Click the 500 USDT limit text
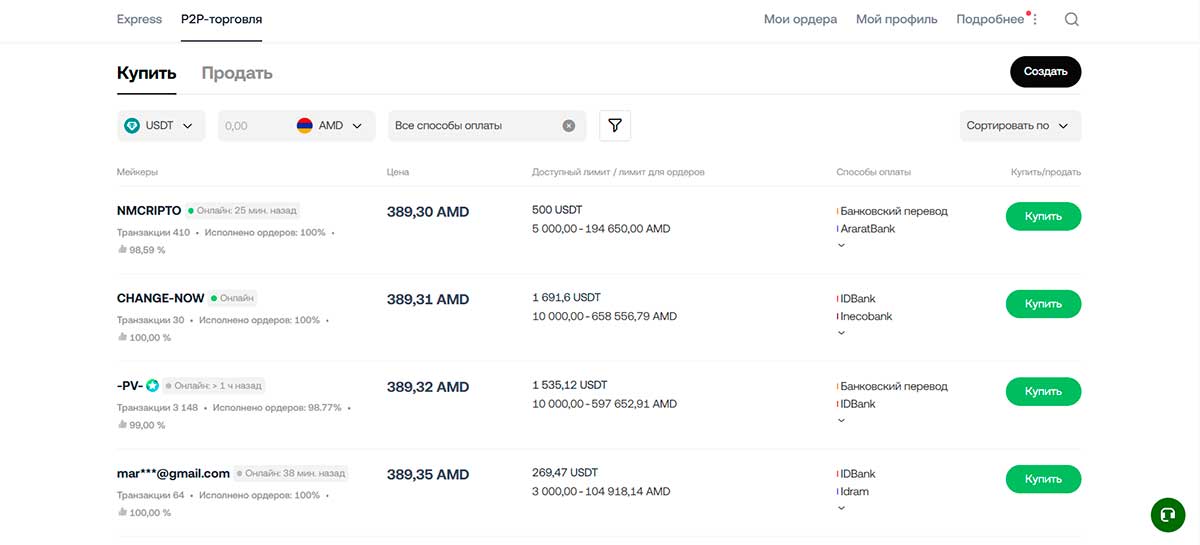The height and width of the screenshot is (545, 1200). coord(557,210)
